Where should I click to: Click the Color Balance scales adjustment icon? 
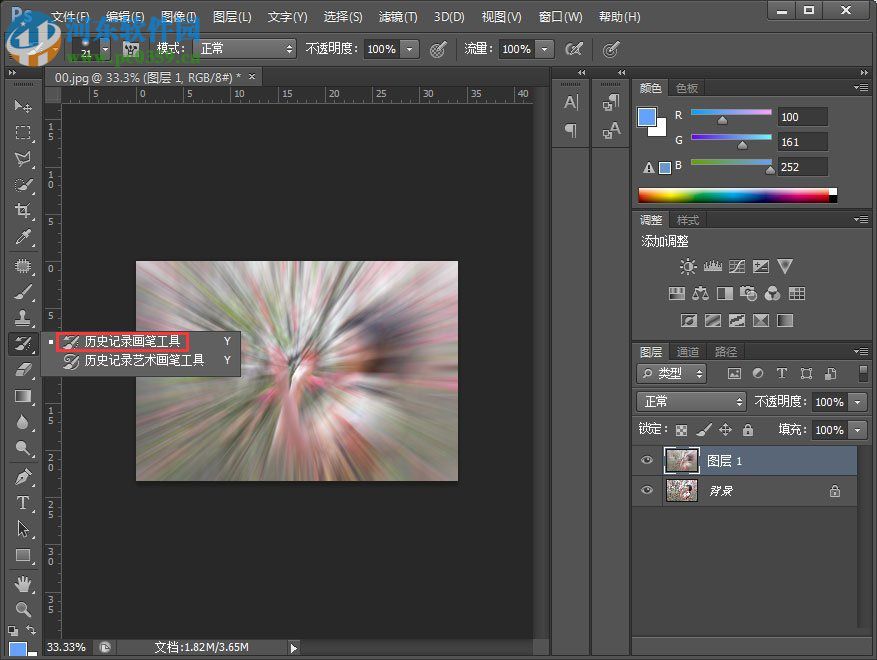(x=700, y=294)
